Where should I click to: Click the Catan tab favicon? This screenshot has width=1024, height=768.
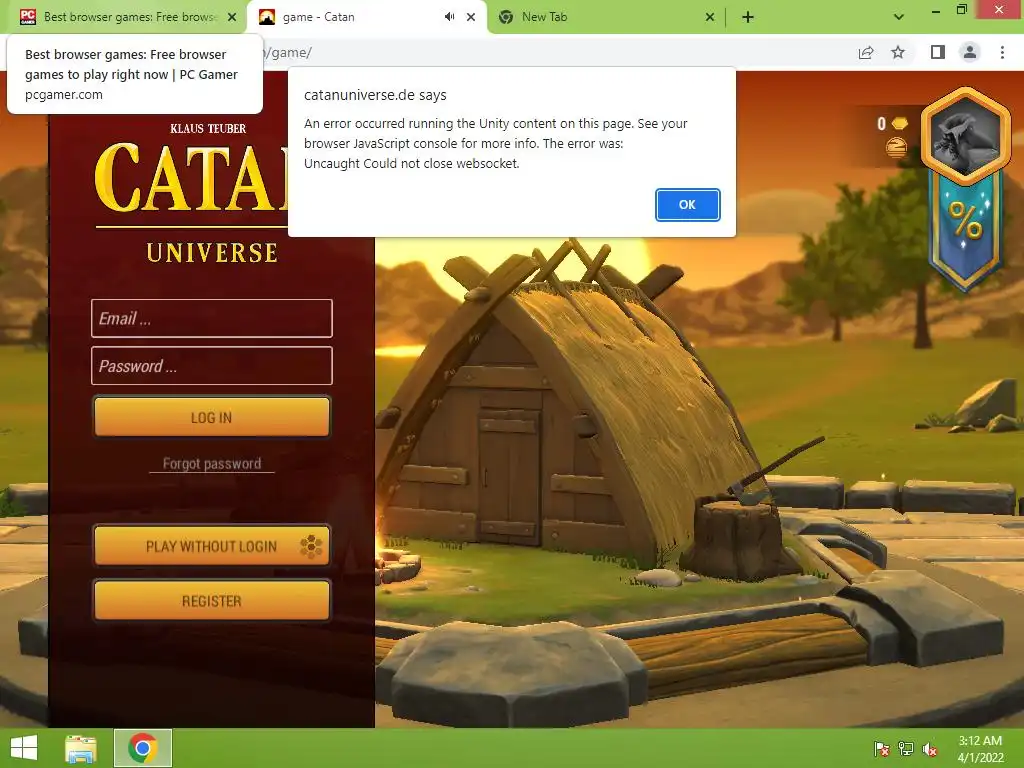tap(266, 17)
